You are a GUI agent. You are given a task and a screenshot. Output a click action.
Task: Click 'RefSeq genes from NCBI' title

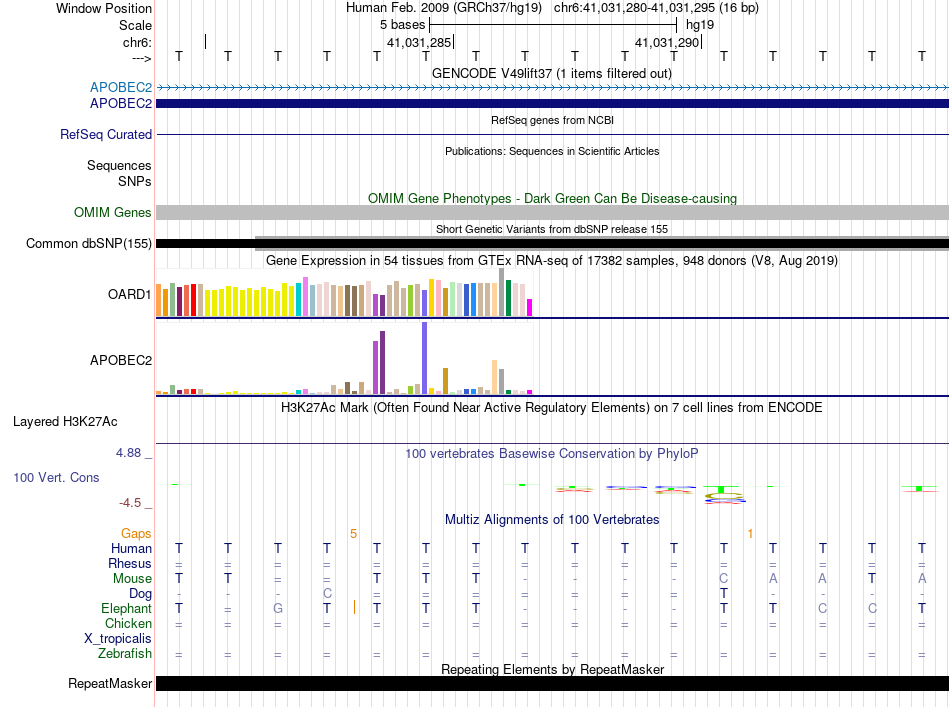click(x=552, y=120)
